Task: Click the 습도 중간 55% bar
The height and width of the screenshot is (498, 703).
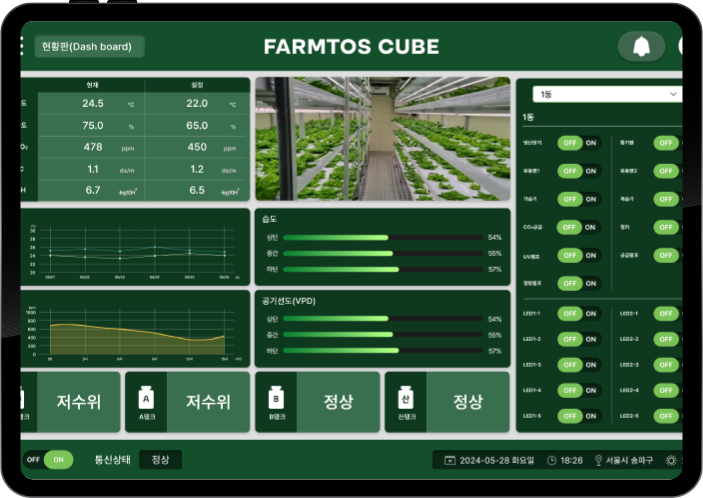Action: pos(383,254)
